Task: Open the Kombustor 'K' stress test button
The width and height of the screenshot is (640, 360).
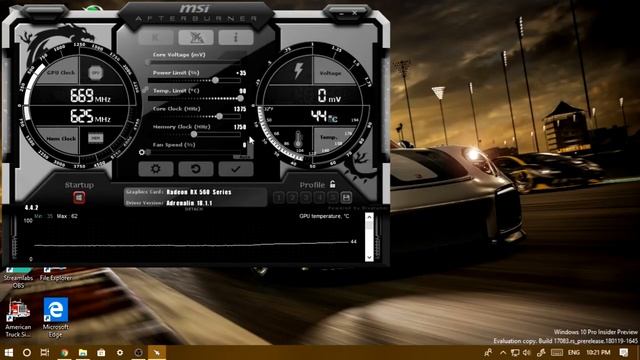Action: tap(156, 38)
